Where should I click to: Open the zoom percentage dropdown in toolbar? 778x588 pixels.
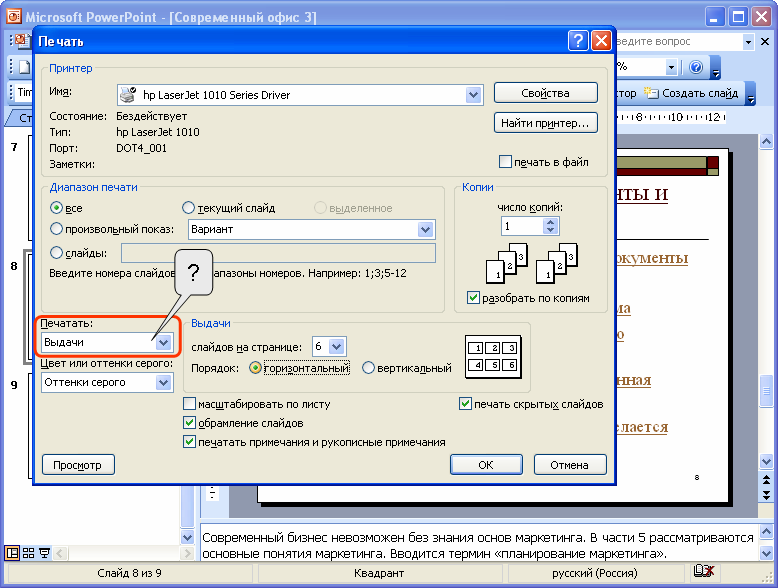(x=671, y=67)
